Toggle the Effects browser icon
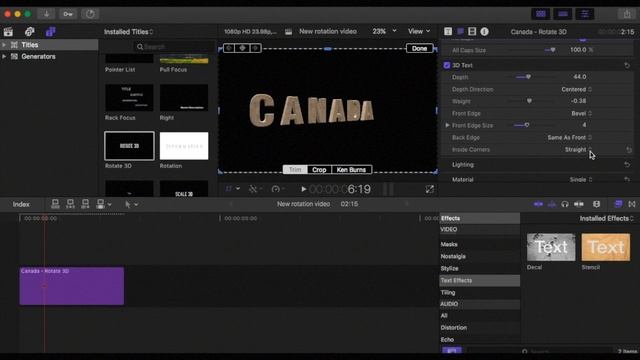This screenshot has width=640, height=360. [x=618, y=204]
